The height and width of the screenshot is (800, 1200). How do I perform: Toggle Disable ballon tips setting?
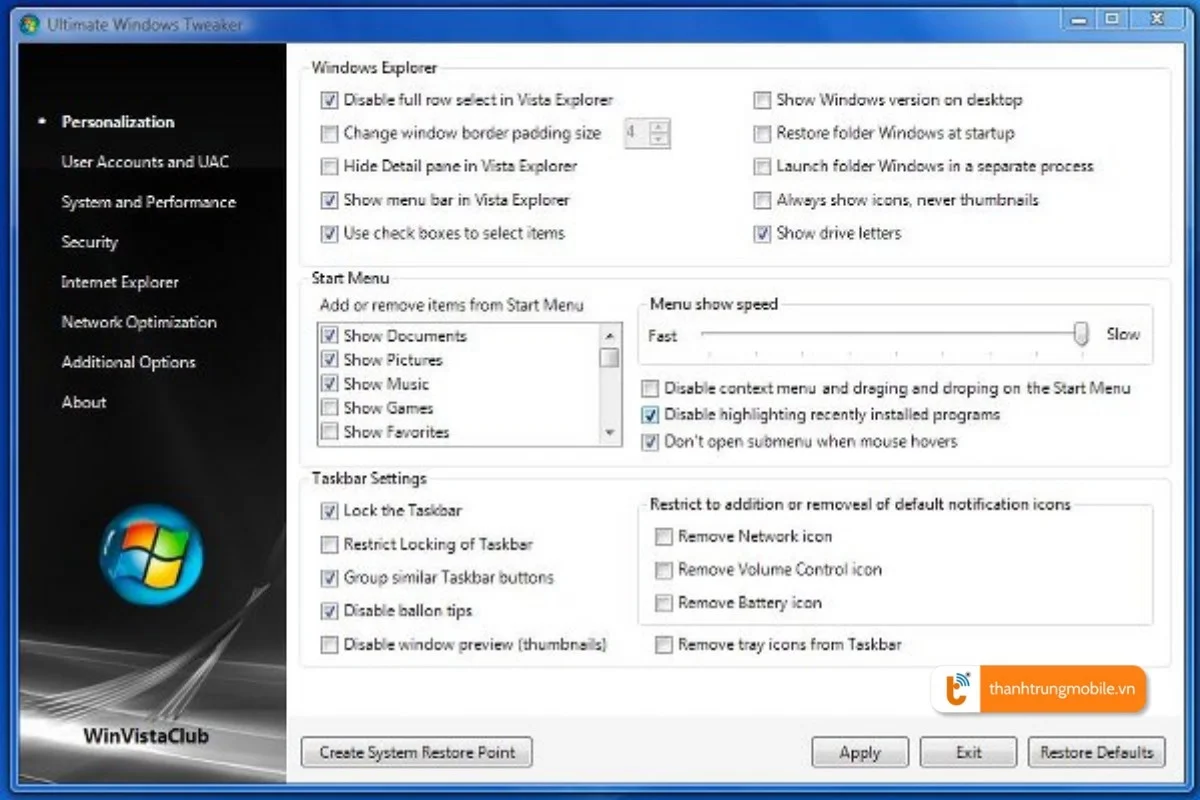click(x=329, y=611)
